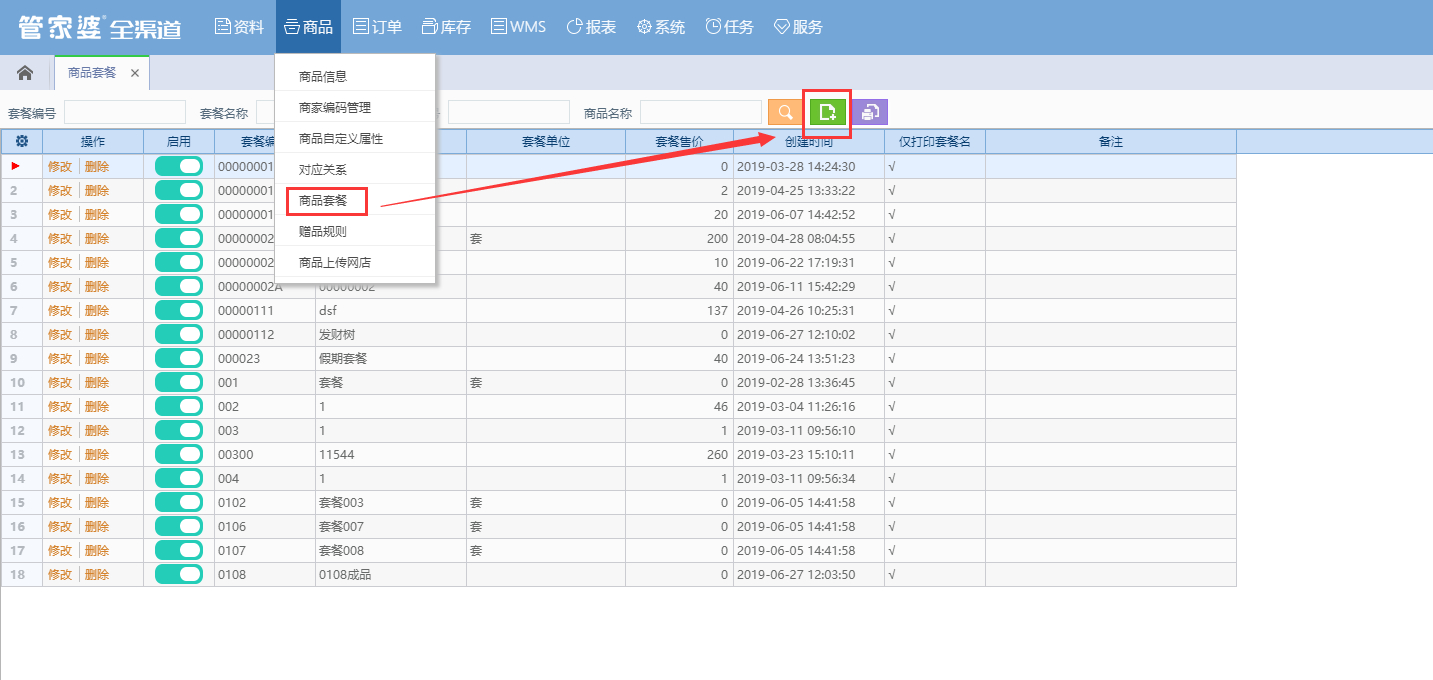Toggle the enable switch for package 00300
1433x680 pixels.
click(x=179, y=454)
